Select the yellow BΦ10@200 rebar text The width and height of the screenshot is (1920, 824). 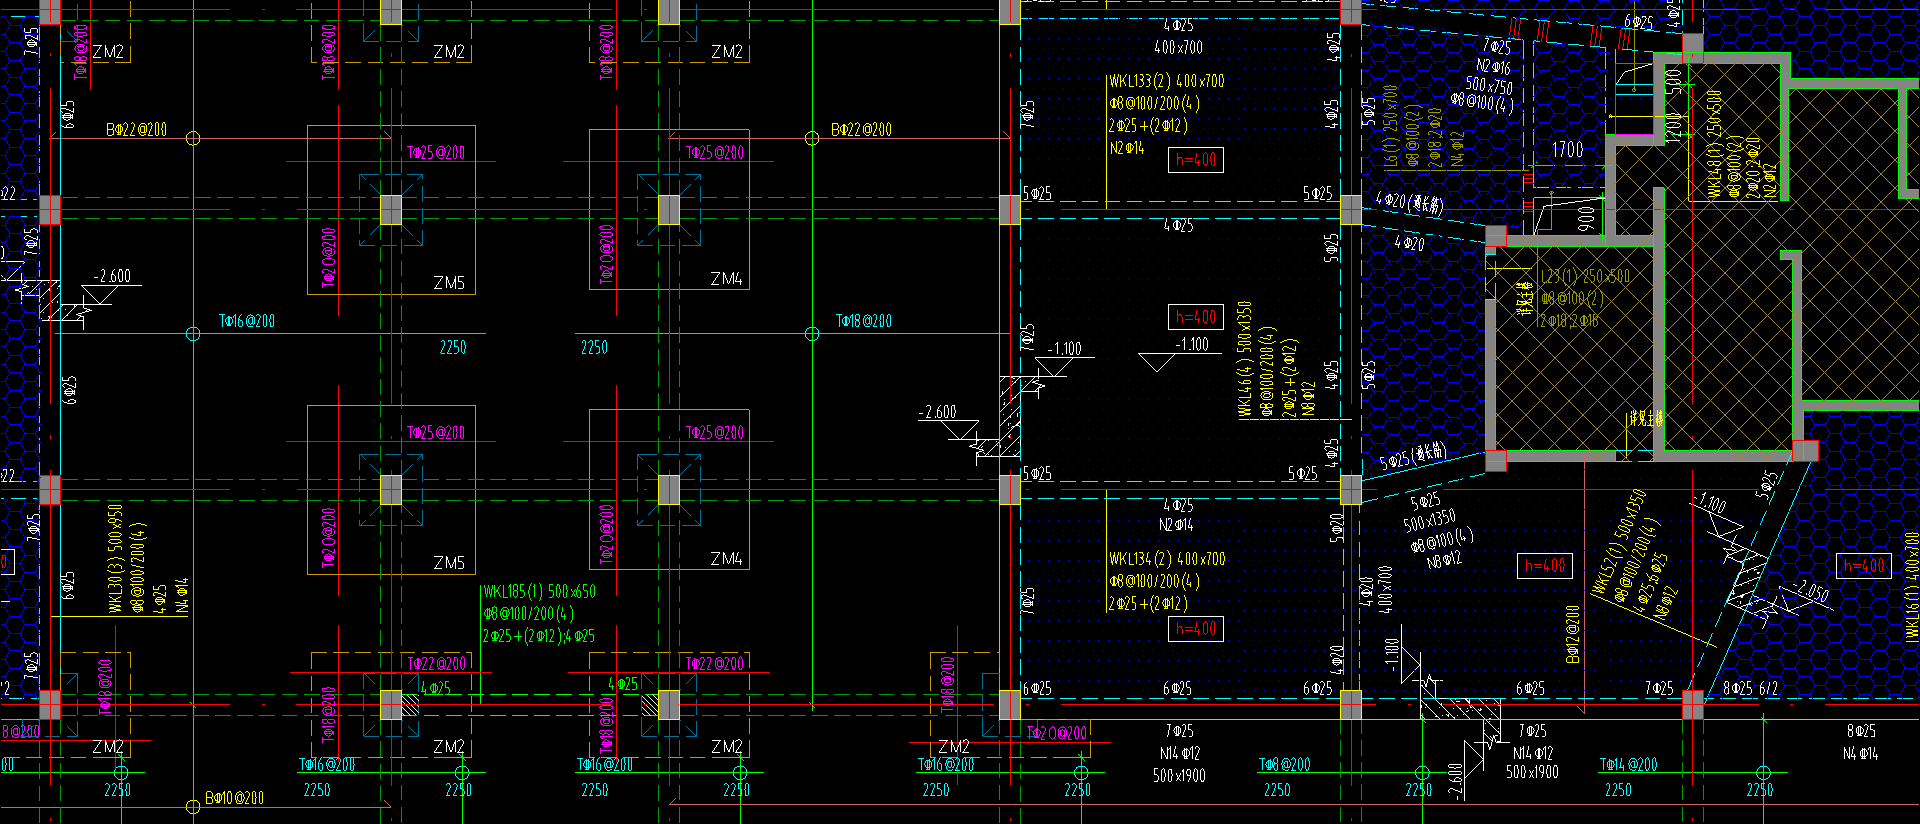(235, 798)
